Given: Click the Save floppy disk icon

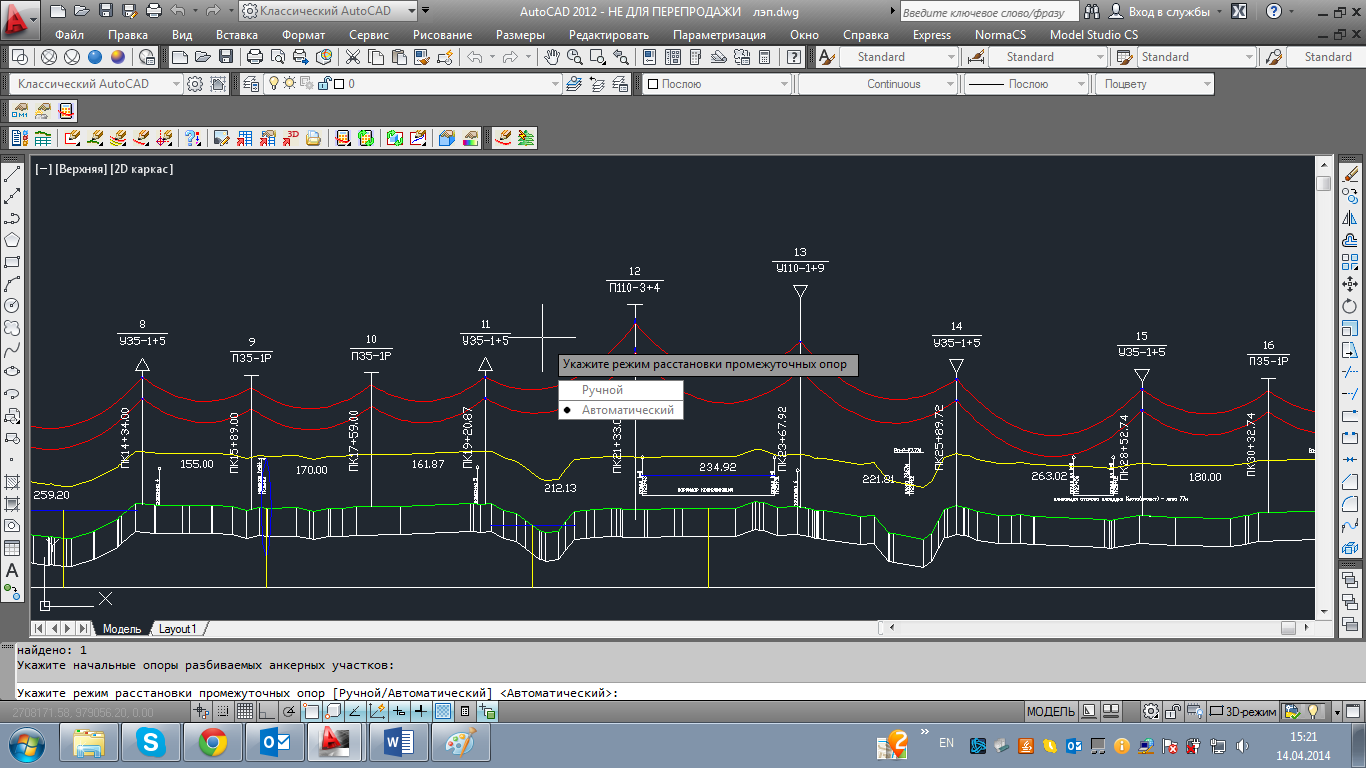Looking at the screenshot, I should tap(226, 57).
